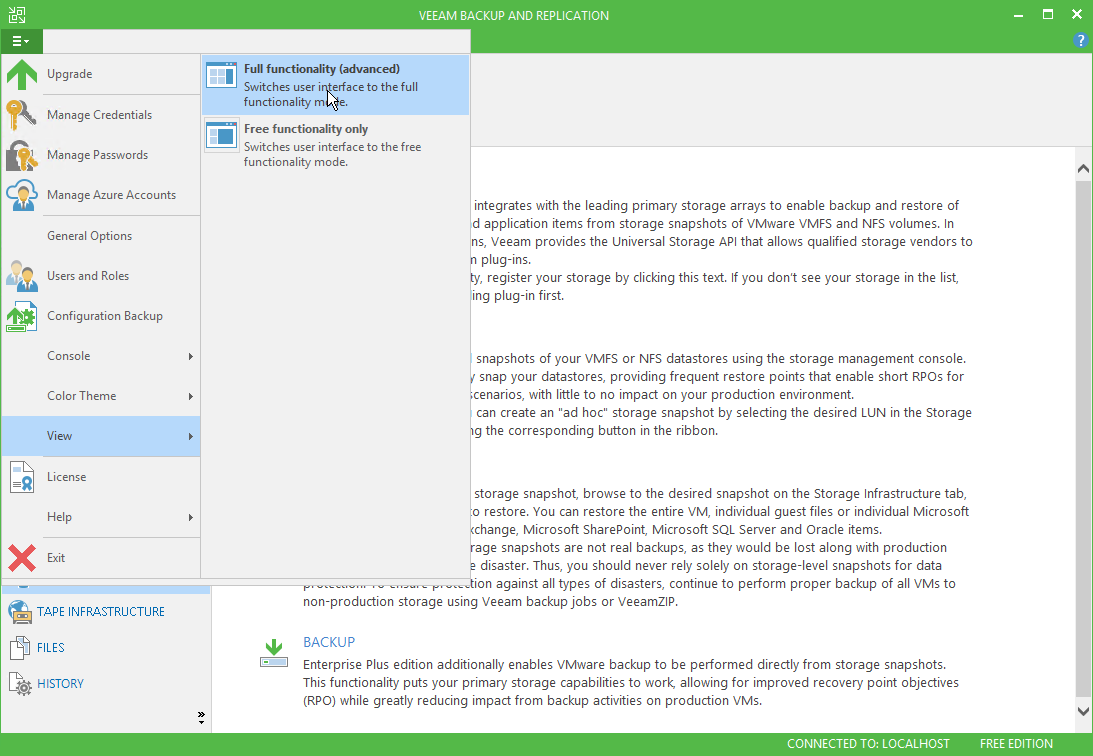Viewport: 1093px width, 756px height.
Task: Open Configuration Backup menu entry
Action: pos(101,316)
